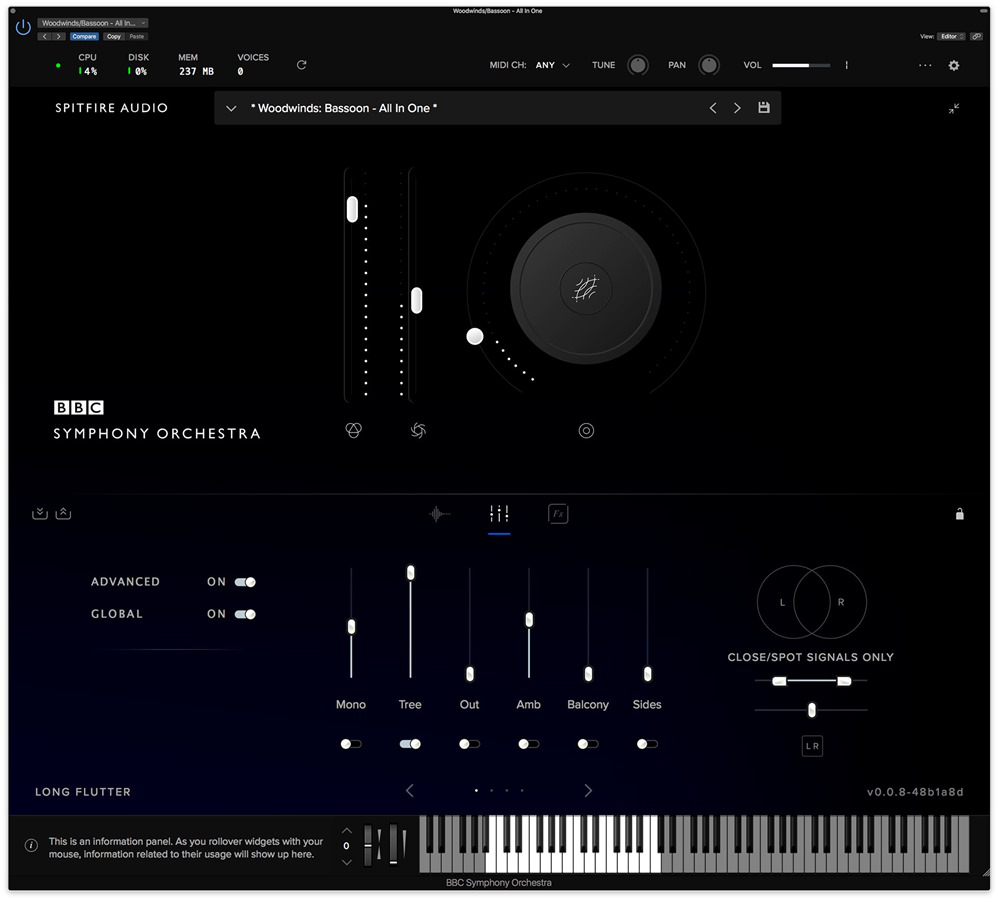The width and height of the screenshot is (998, 900).
Task: Click the version text v0.0.8-48b1a8d
Action: (915, 792)
